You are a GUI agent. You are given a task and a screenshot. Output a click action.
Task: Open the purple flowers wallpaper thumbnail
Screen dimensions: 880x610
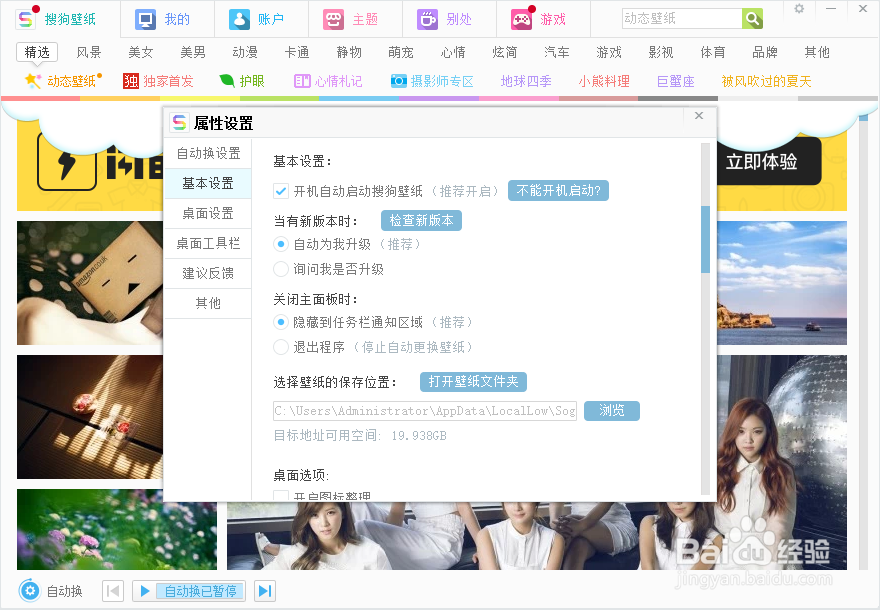(x=117, y=529)
